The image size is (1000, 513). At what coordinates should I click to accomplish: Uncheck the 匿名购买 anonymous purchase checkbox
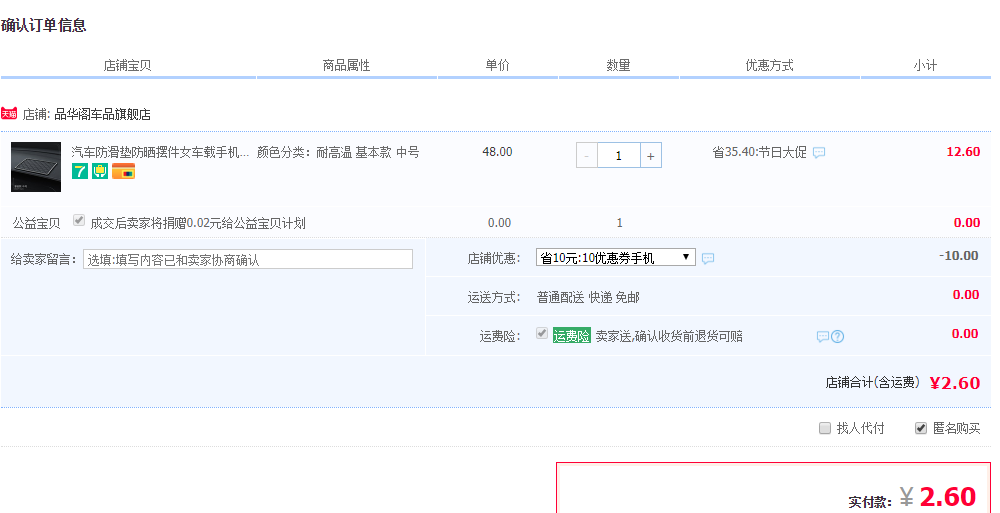920,428
